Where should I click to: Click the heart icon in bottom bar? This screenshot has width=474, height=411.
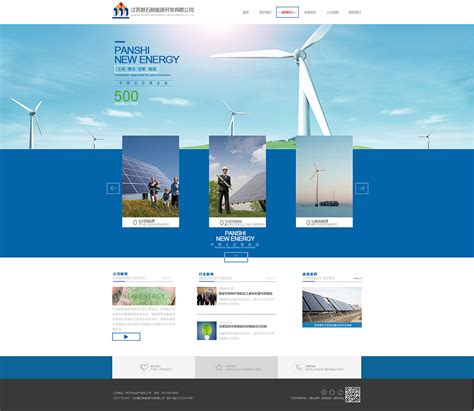(x=144, y=367)
